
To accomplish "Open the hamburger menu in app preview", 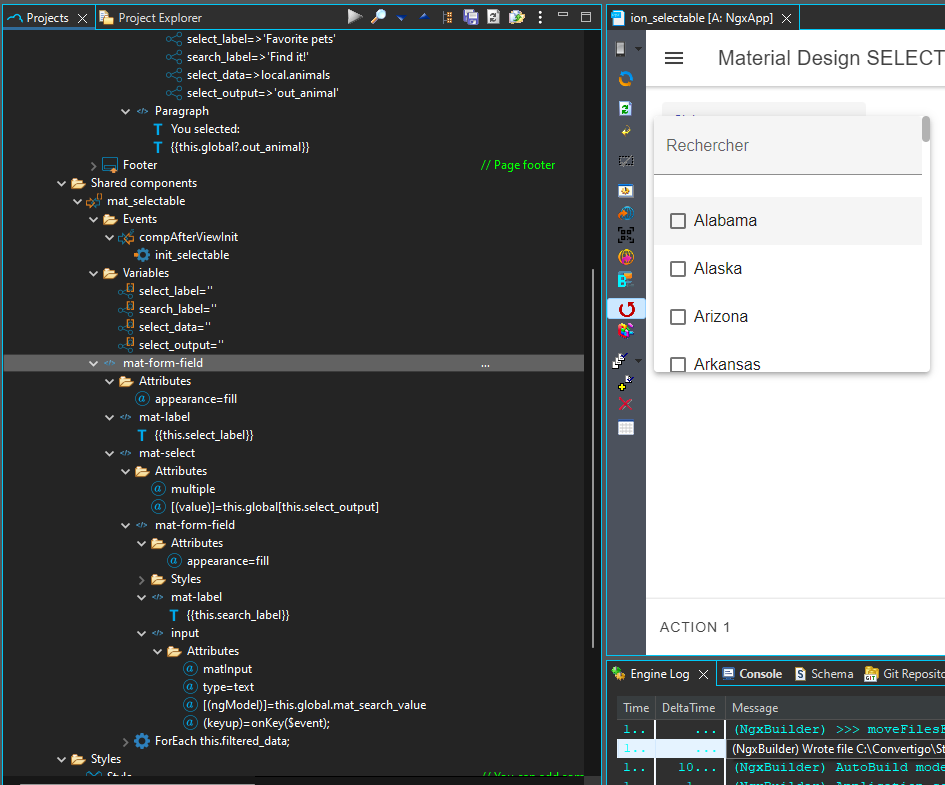I will tap(674, 58).
